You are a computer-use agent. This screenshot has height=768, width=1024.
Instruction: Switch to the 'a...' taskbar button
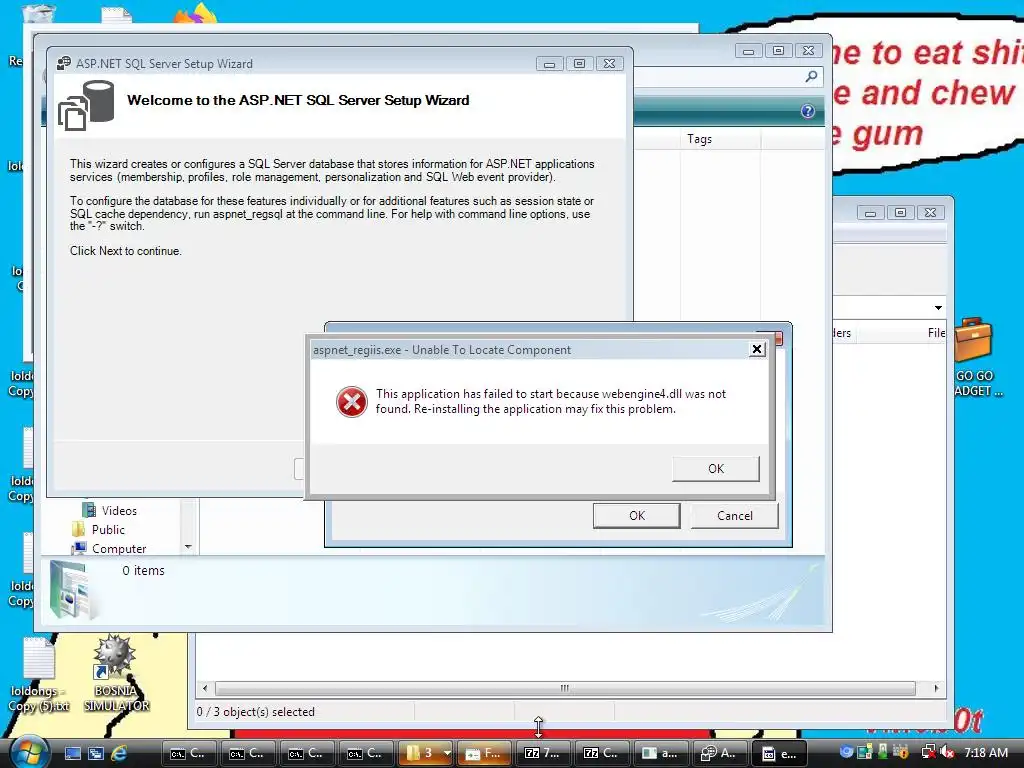[662, 753]
